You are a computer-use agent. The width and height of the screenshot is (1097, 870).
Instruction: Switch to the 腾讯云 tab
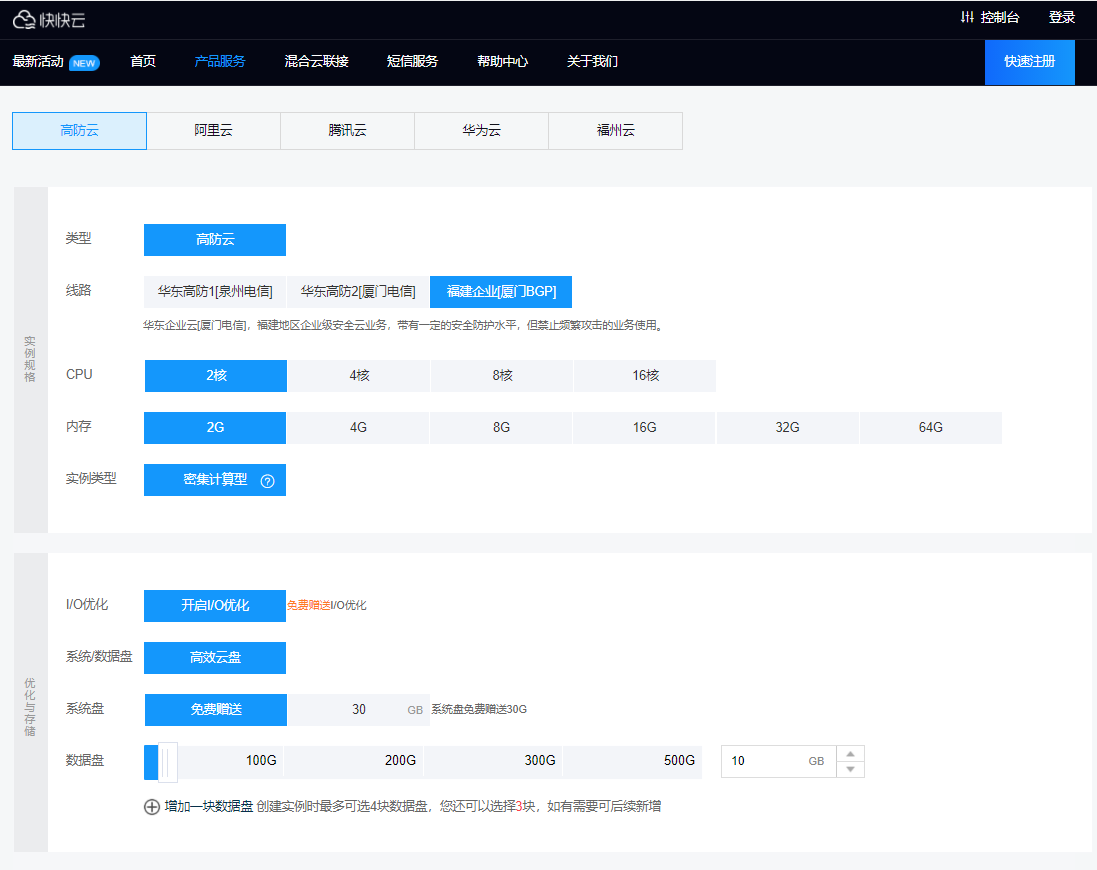pos(347,131)
